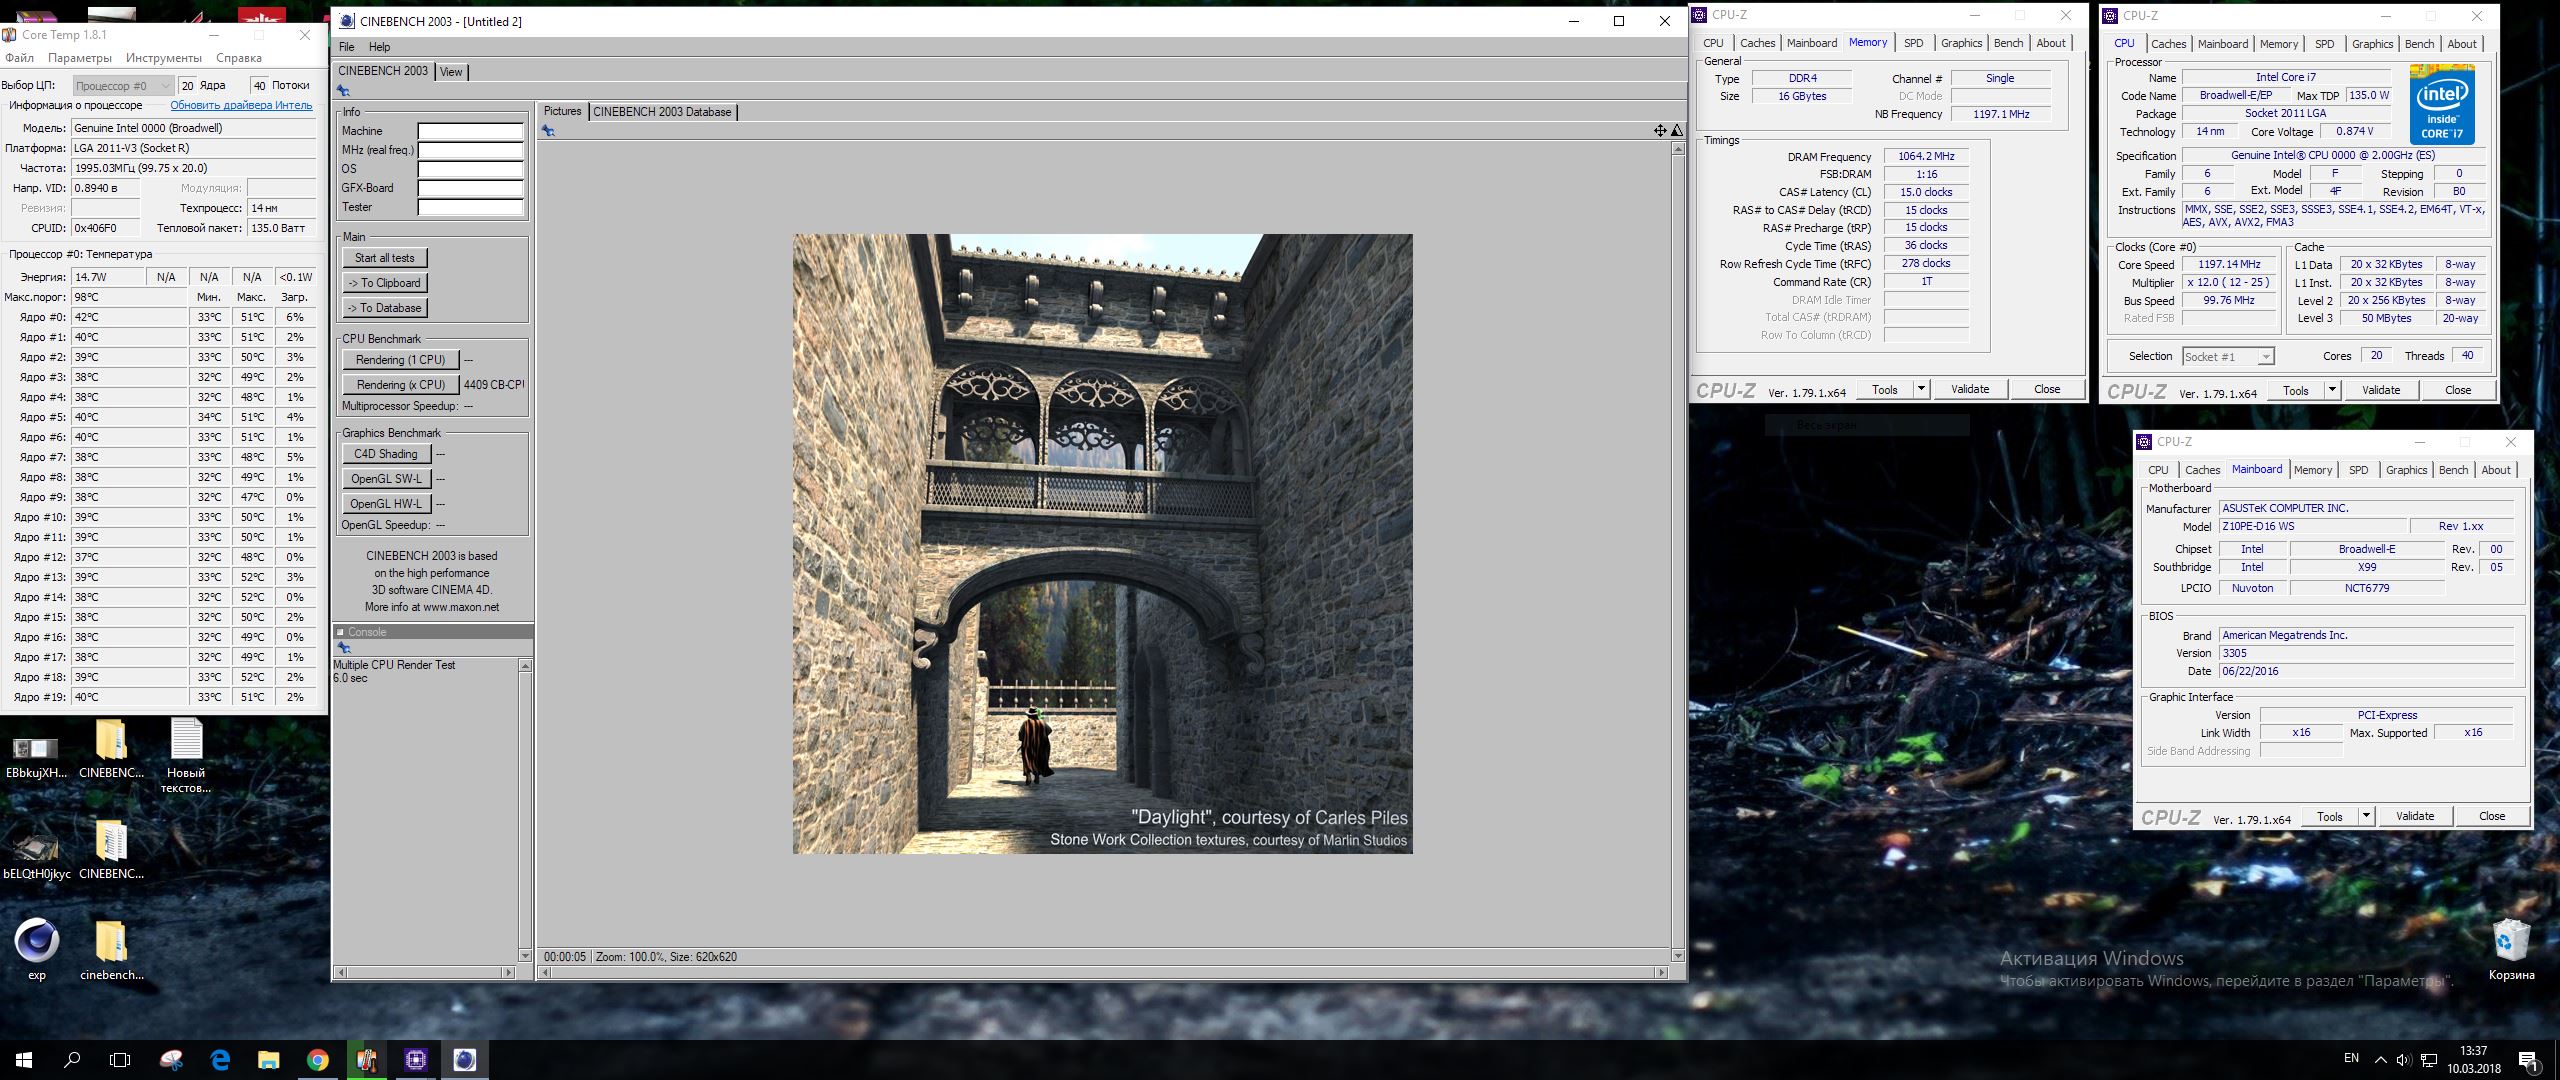
Task: Run Rendering (x CPU) benchmark
Action: coord(400,385)
